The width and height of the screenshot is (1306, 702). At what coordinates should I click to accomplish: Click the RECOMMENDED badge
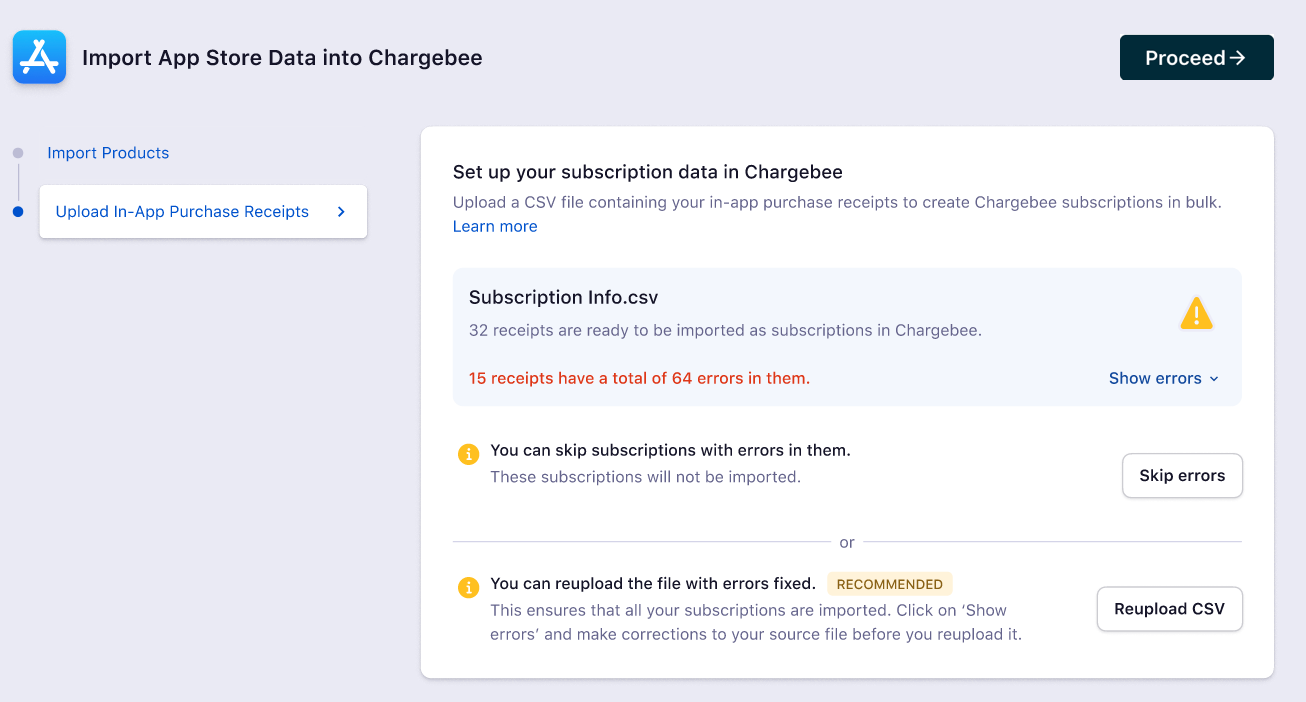[889, 584]
